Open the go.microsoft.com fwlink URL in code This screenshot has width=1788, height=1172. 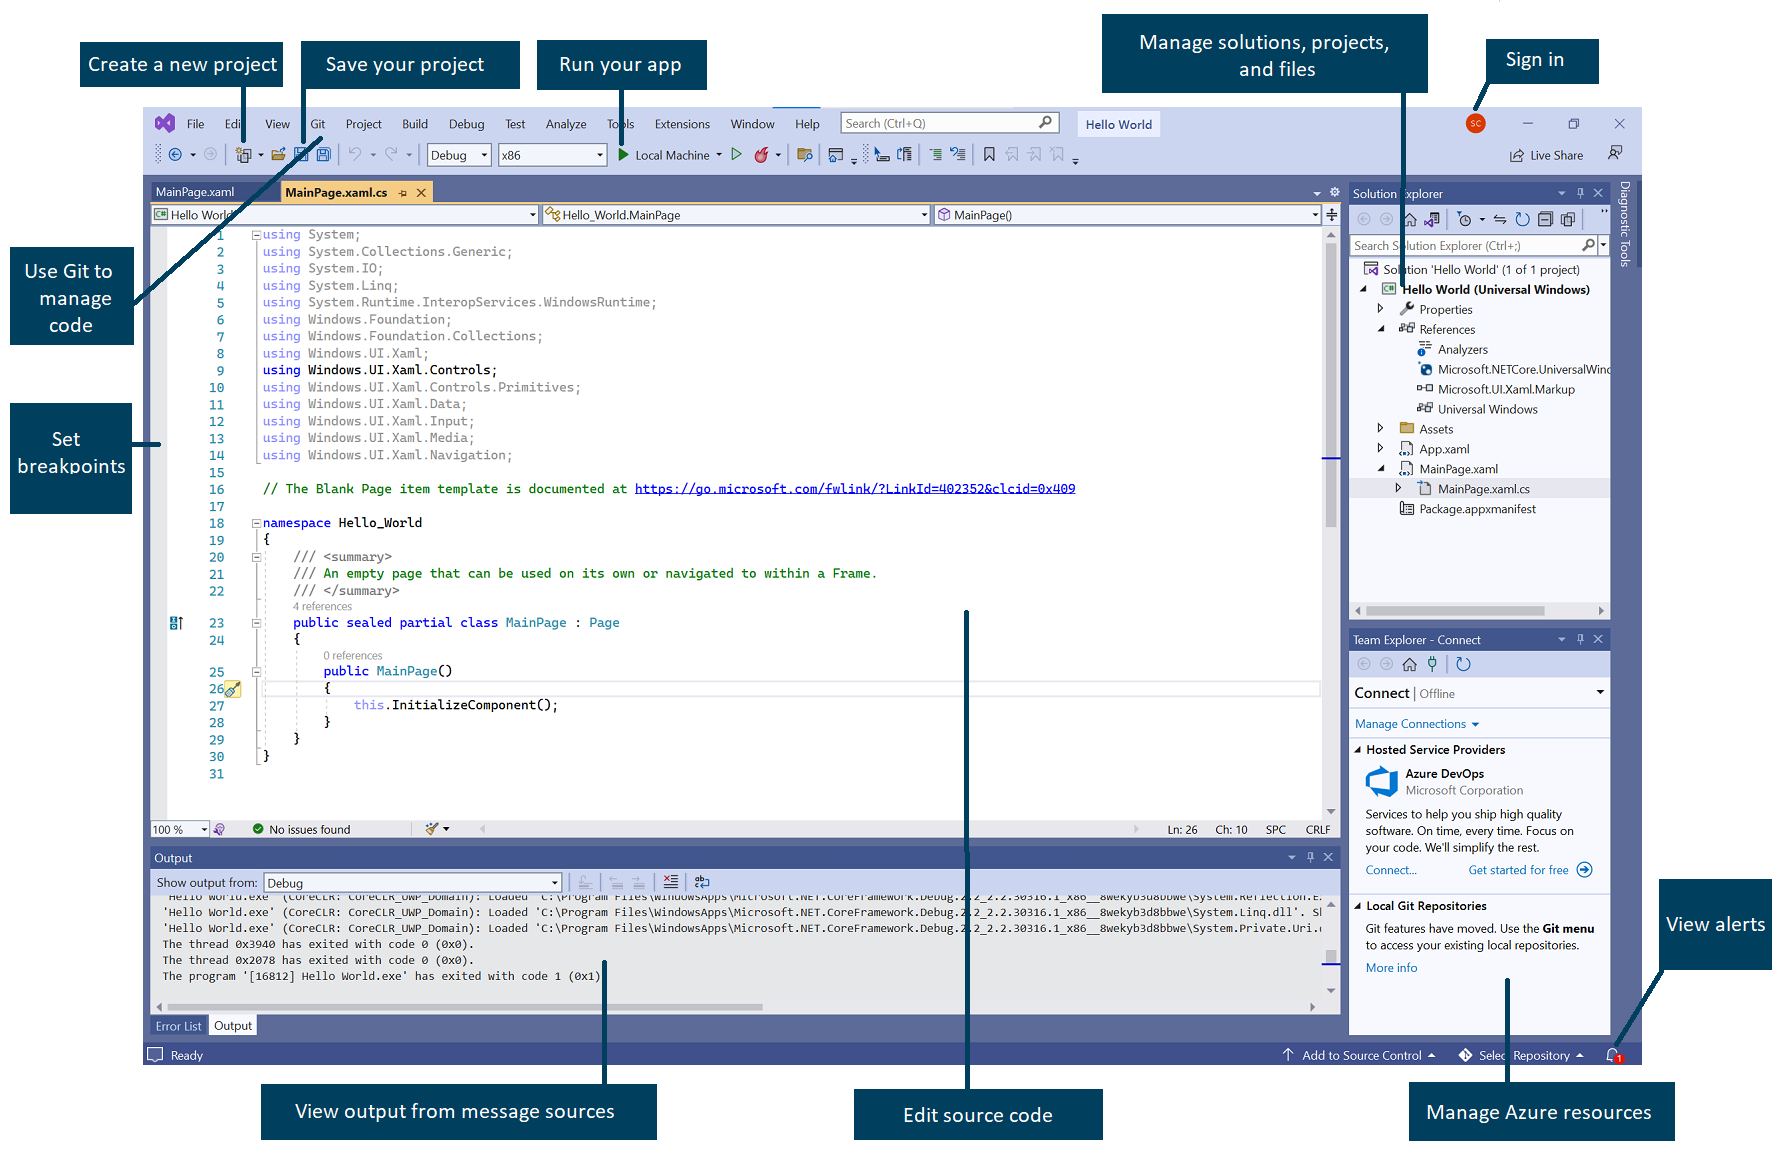[855, 489]
